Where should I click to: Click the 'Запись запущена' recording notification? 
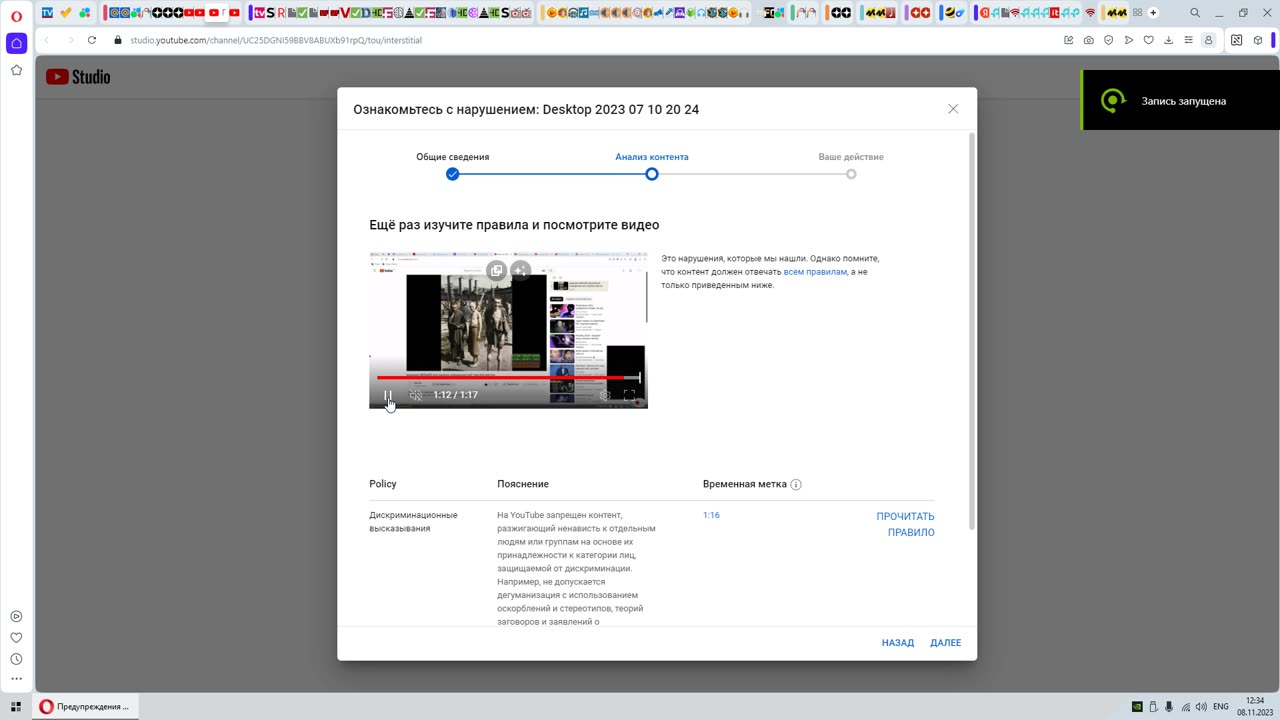pos(1180,100)
